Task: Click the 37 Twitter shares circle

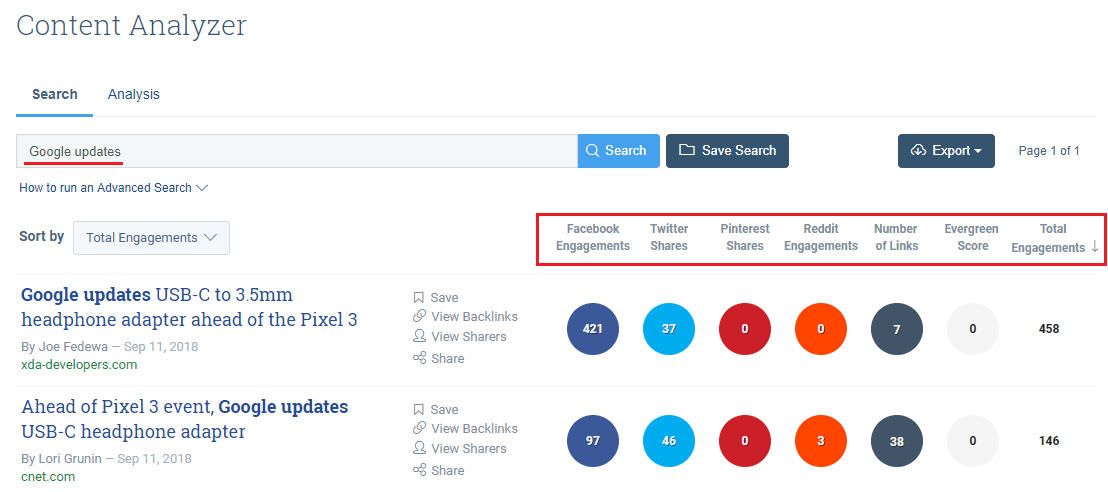Action: pyautogui.click(x=668, y=329)
